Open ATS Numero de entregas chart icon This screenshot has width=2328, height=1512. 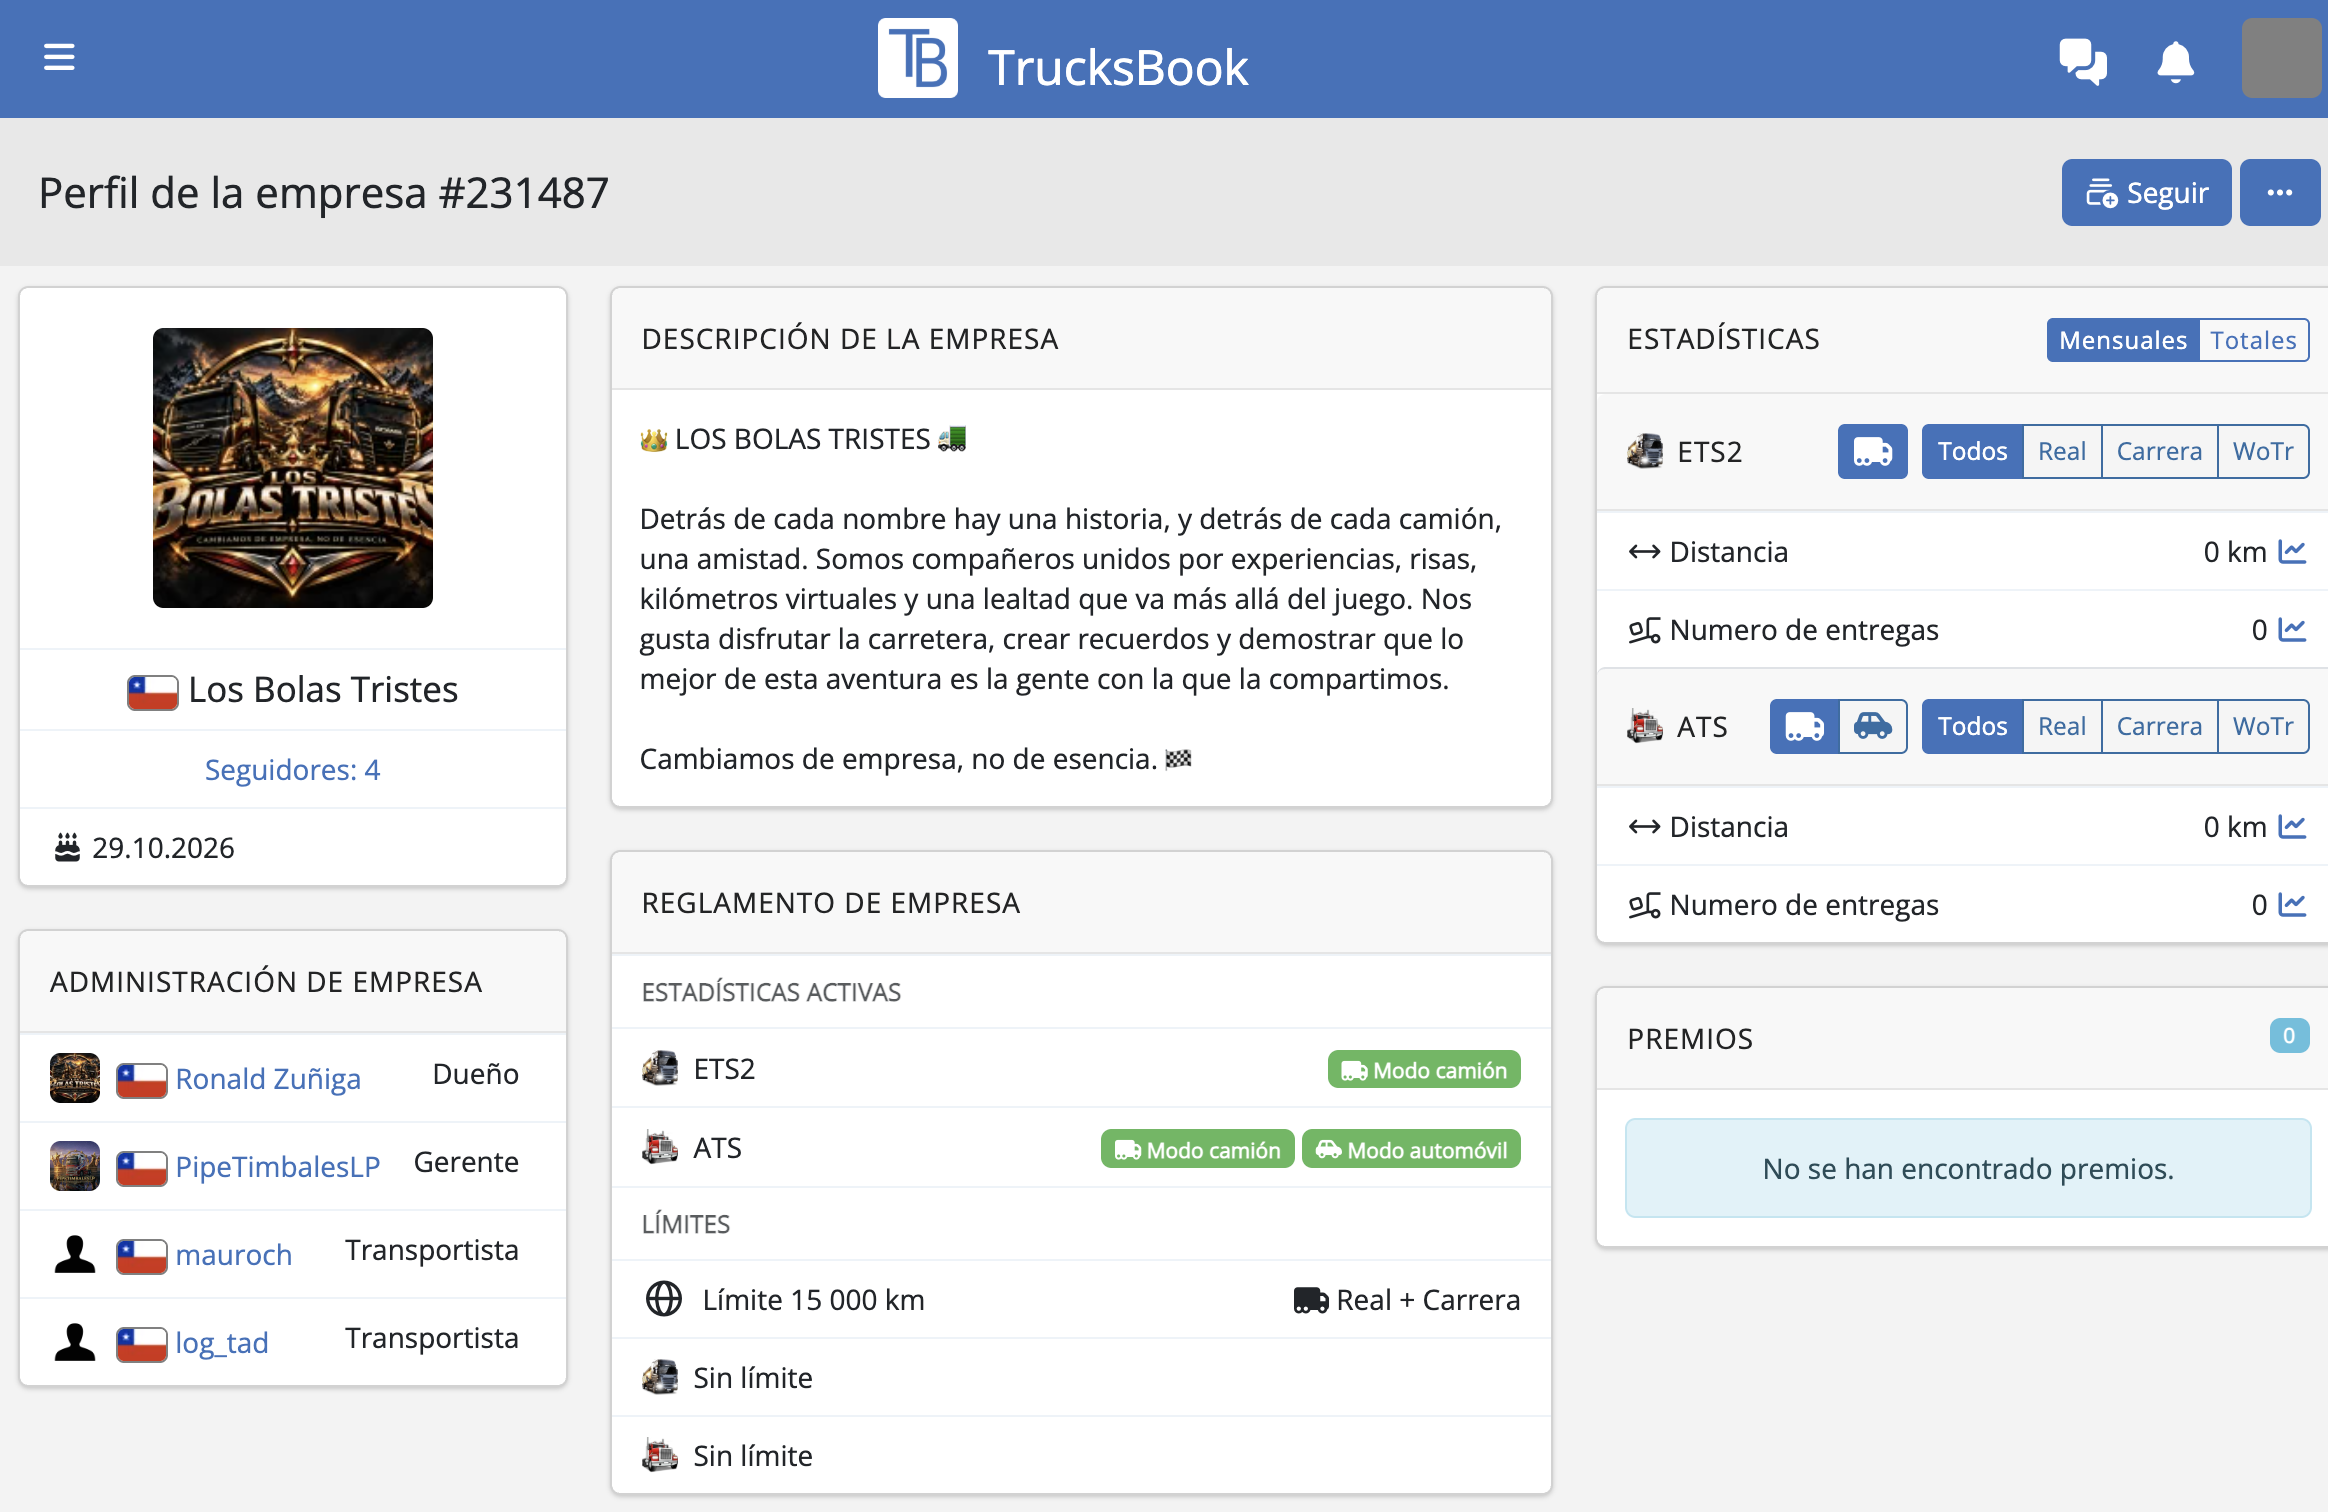click(2292, 905)
